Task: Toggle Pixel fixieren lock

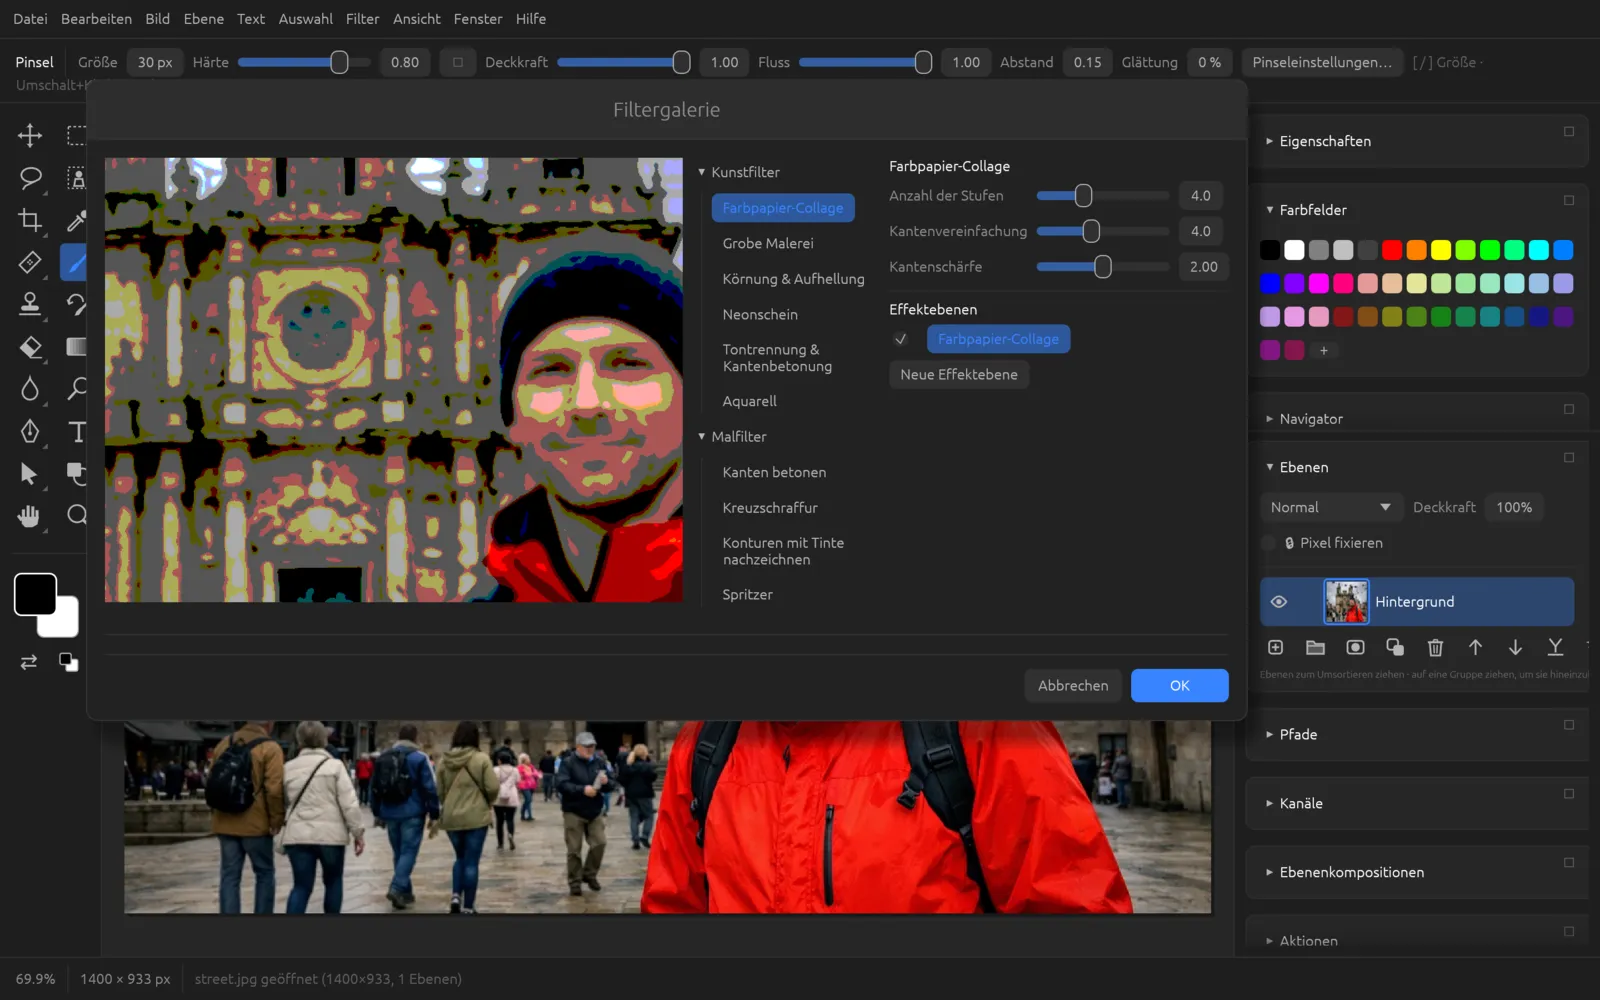Action: pyautogui.click(x=1269, y=543)
